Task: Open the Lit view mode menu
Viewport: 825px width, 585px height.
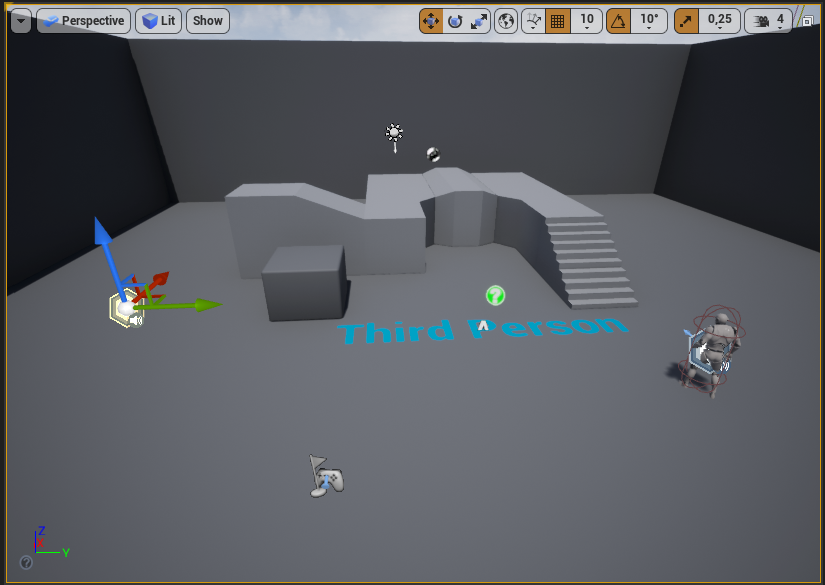Action: pyautogui.click(x=158, y=21)
